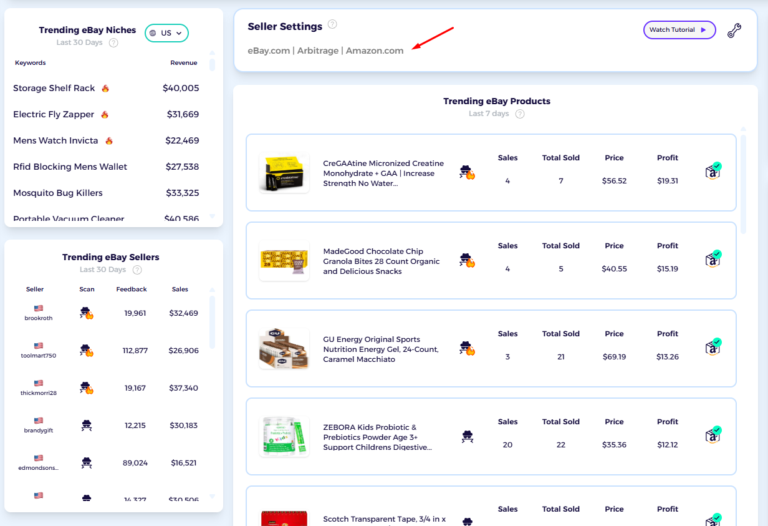The width and height of the screenshot is (768, 526).
Task: Click help icon beside Last 7 days
Action: coord(520,114)
